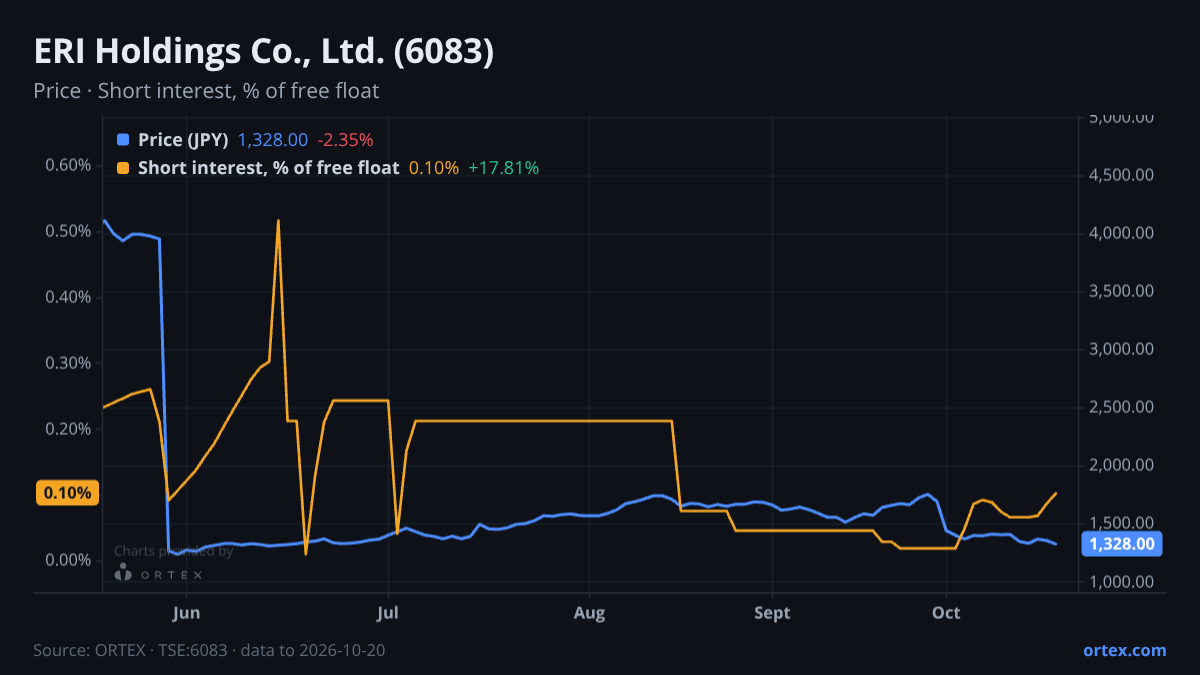Click the short interest peak in mid-June
Screen dimensions: 1200x675
tap(278, 221)
